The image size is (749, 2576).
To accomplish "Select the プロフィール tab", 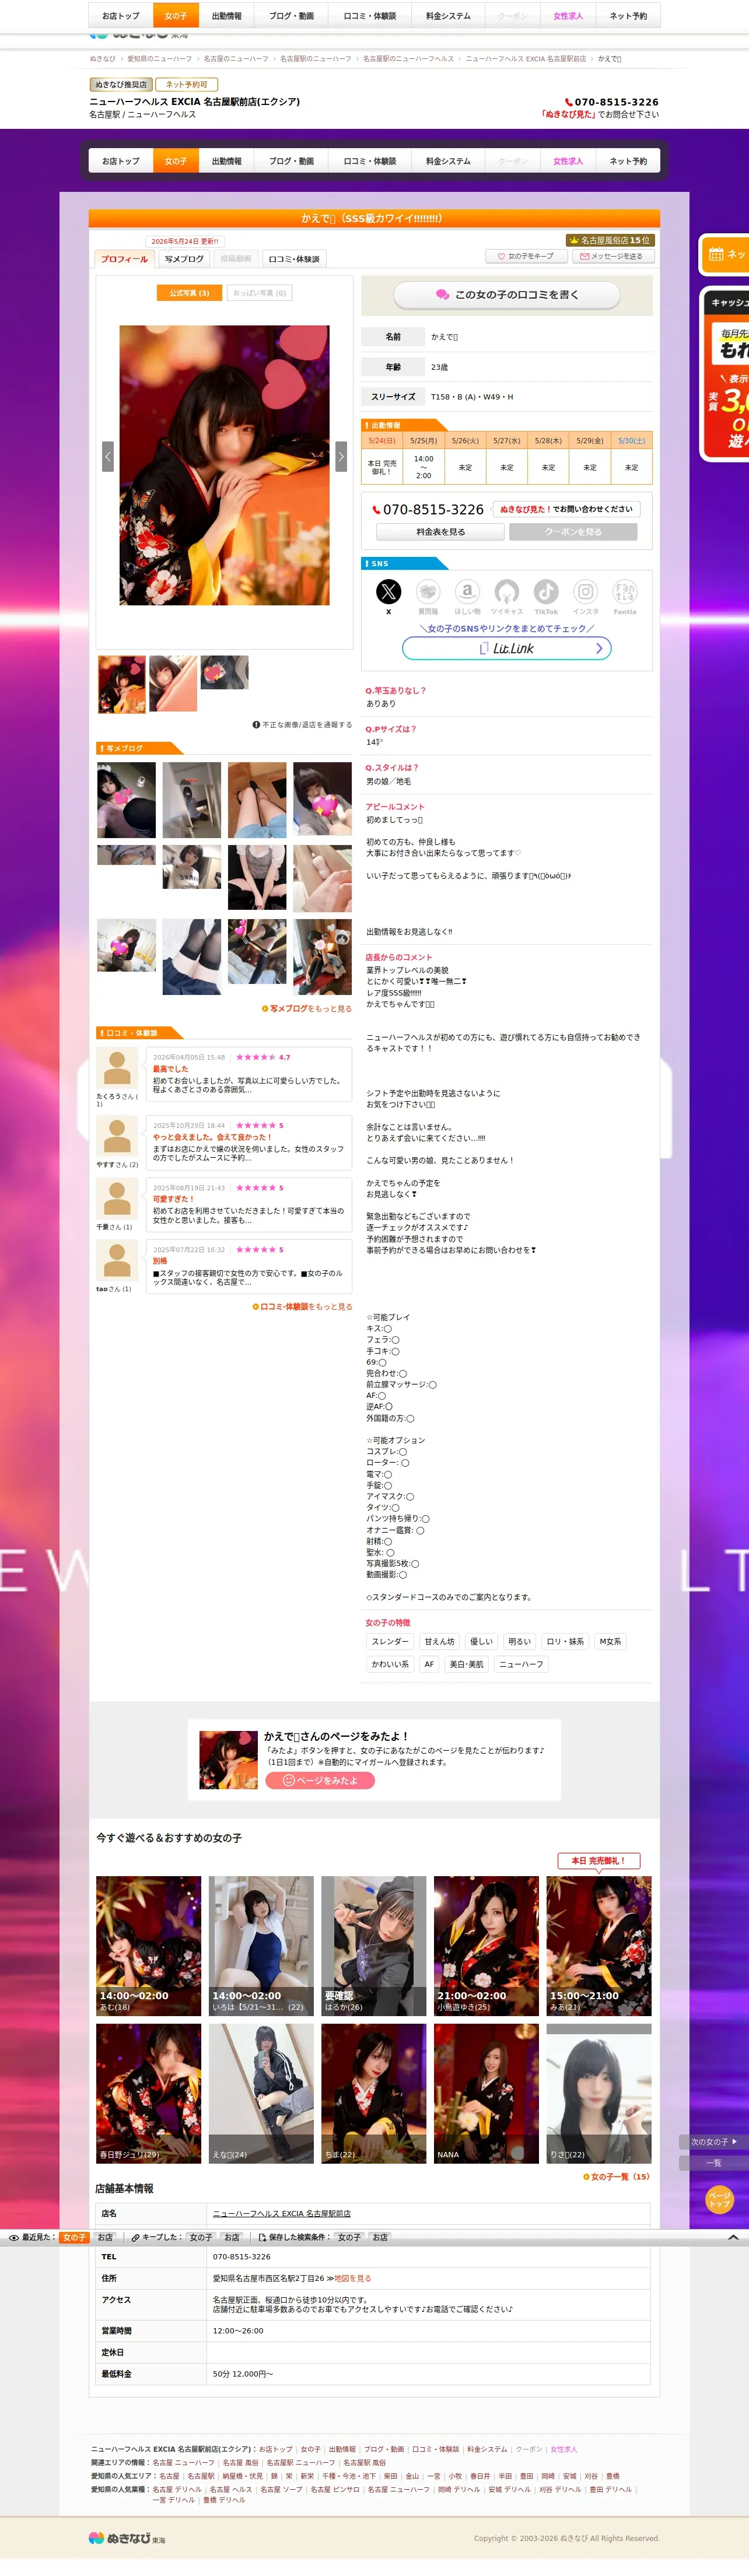I will [x=124, y=259].
